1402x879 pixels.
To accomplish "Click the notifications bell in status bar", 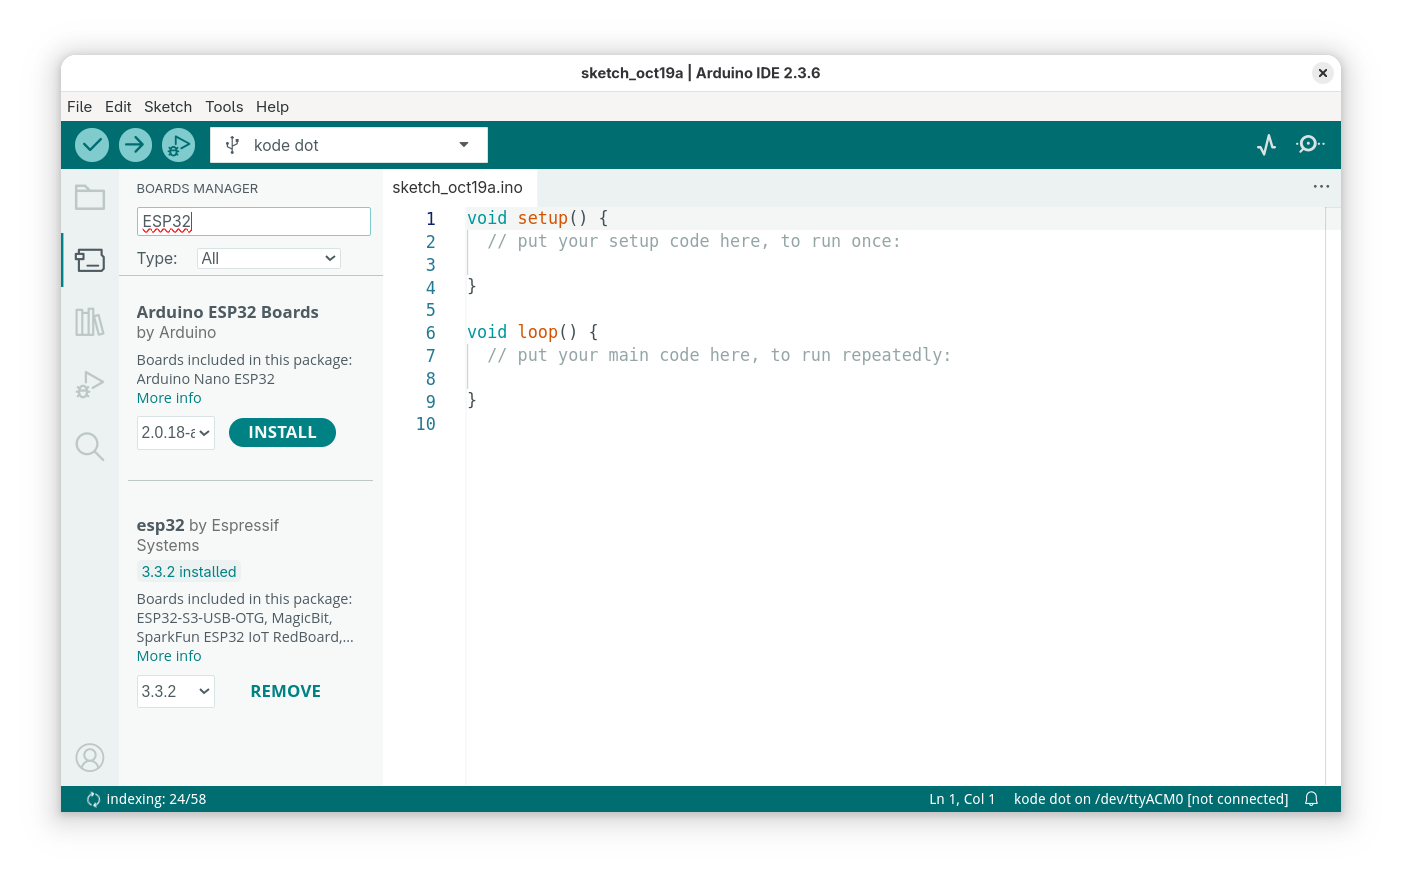I will coord(1311,799).
